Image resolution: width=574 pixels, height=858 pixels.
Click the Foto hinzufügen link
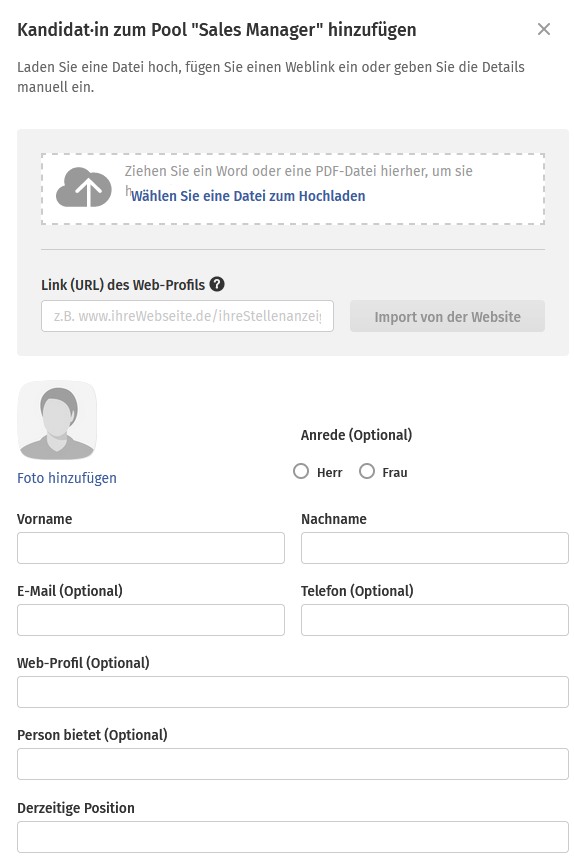[67, 478]
